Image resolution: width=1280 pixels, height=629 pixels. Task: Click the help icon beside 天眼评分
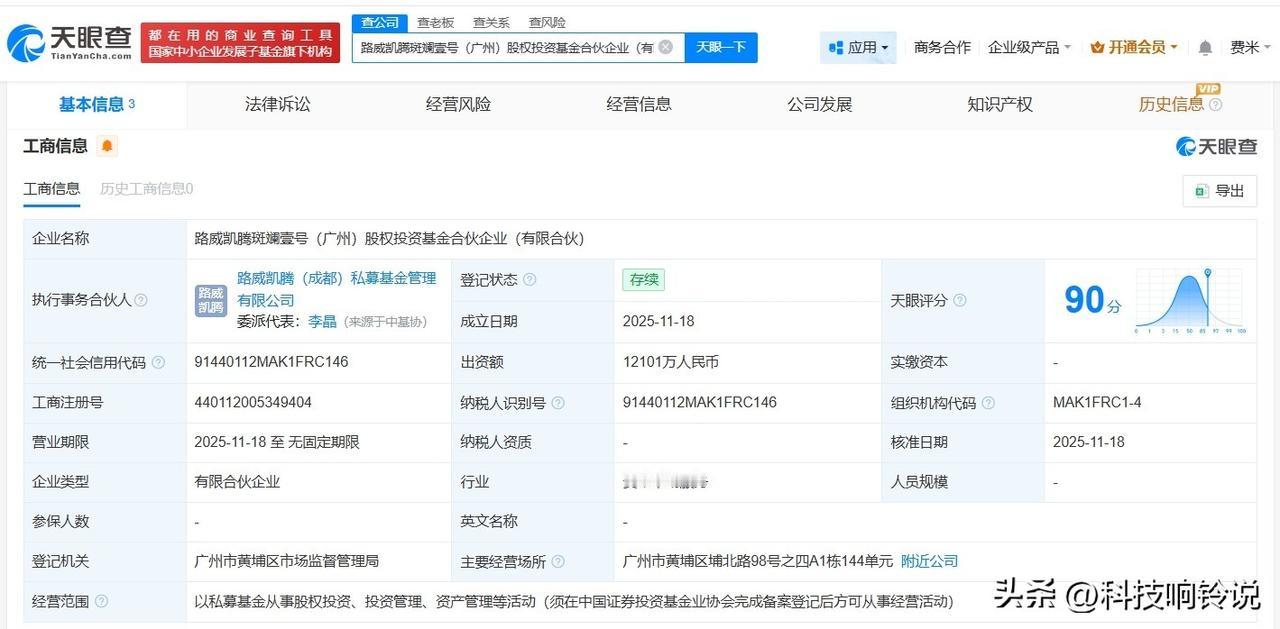[960, 300]
